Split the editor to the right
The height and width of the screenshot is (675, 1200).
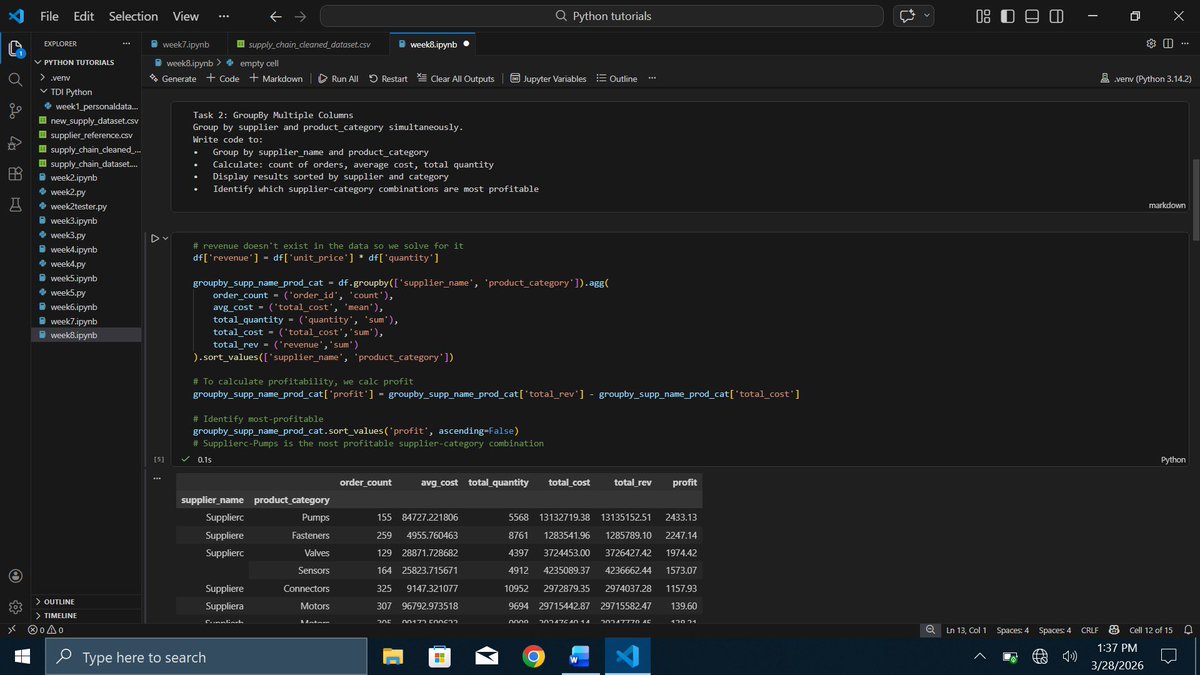(1167, 44)
